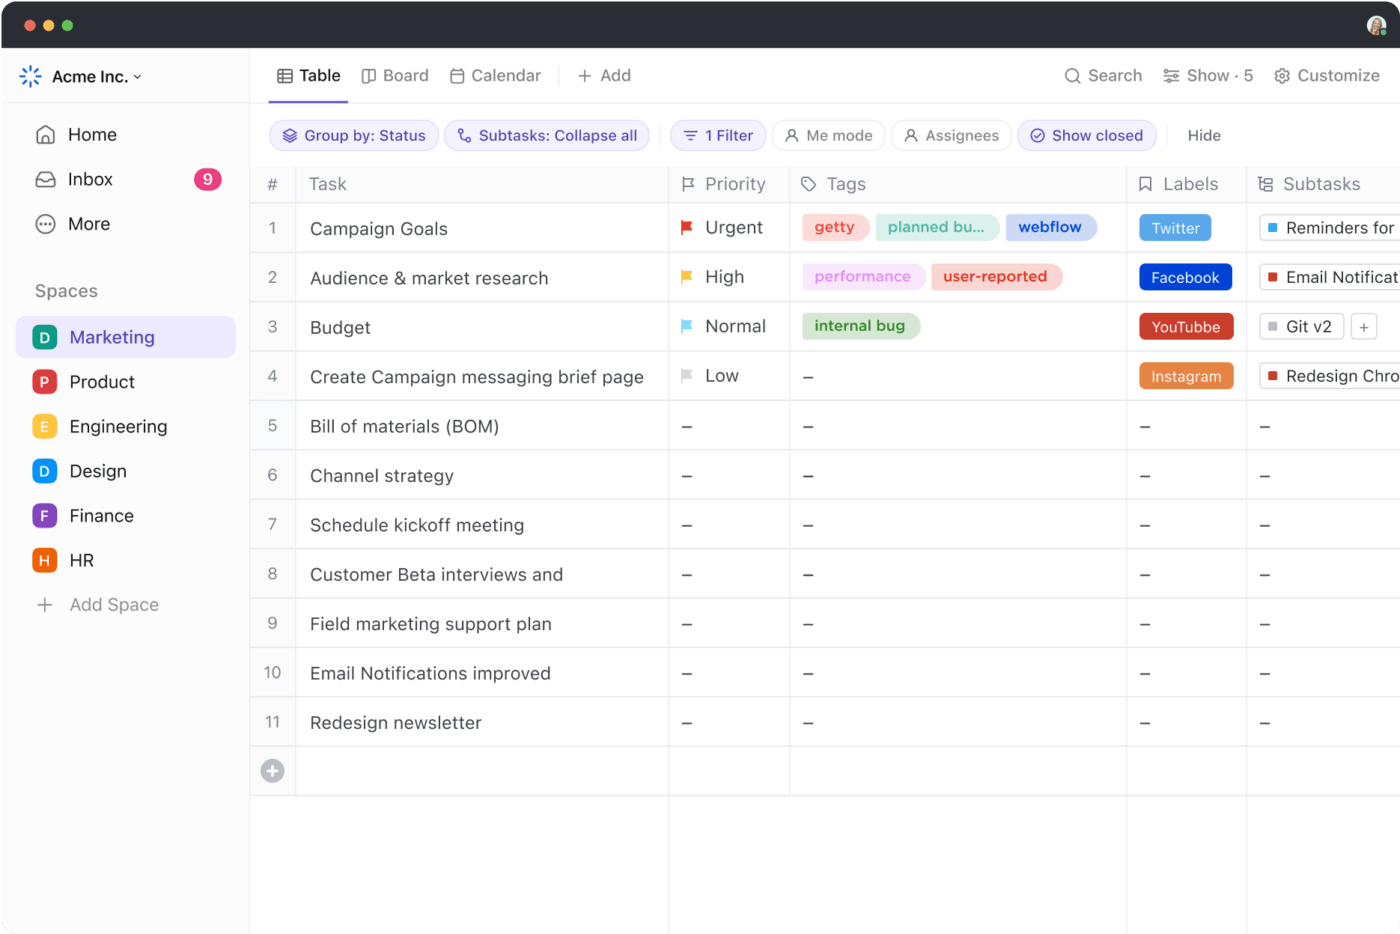The image size is (1400, 934).
Task: Toggle Me mode filter
Action: (x=828, y=136)
